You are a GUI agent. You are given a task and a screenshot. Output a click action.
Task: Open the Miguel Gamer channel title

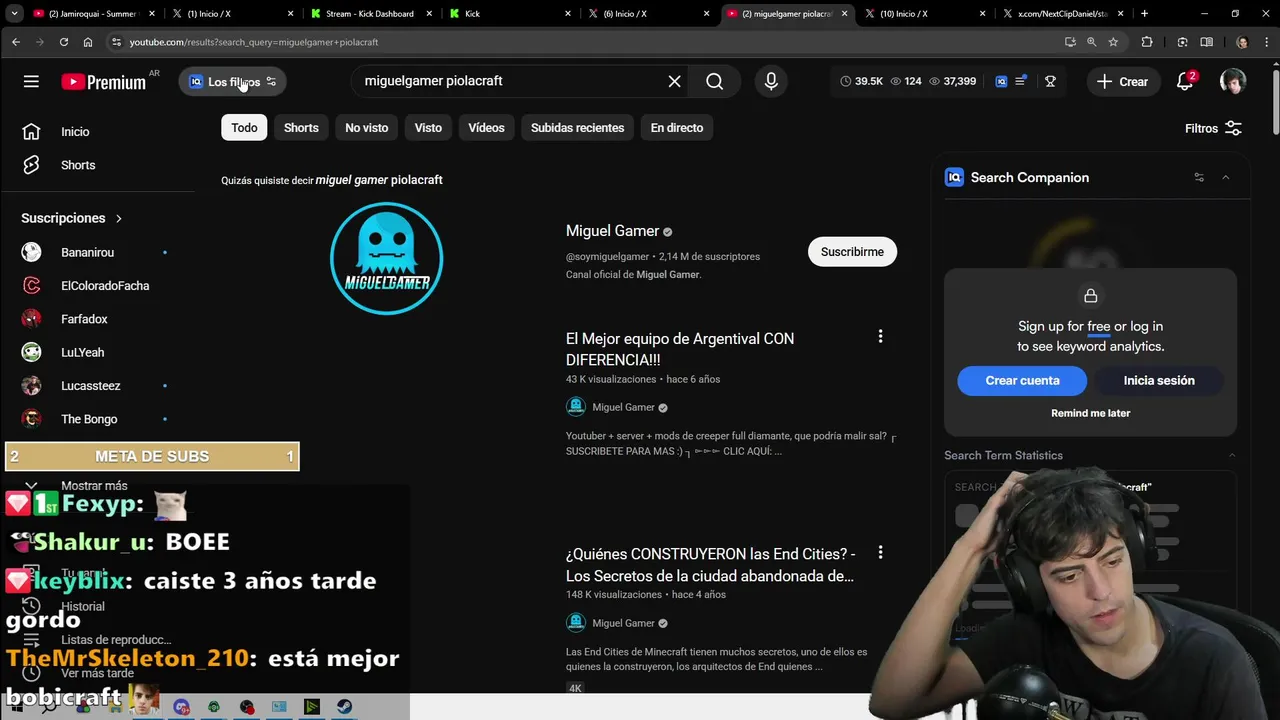[x=612, y=231]
